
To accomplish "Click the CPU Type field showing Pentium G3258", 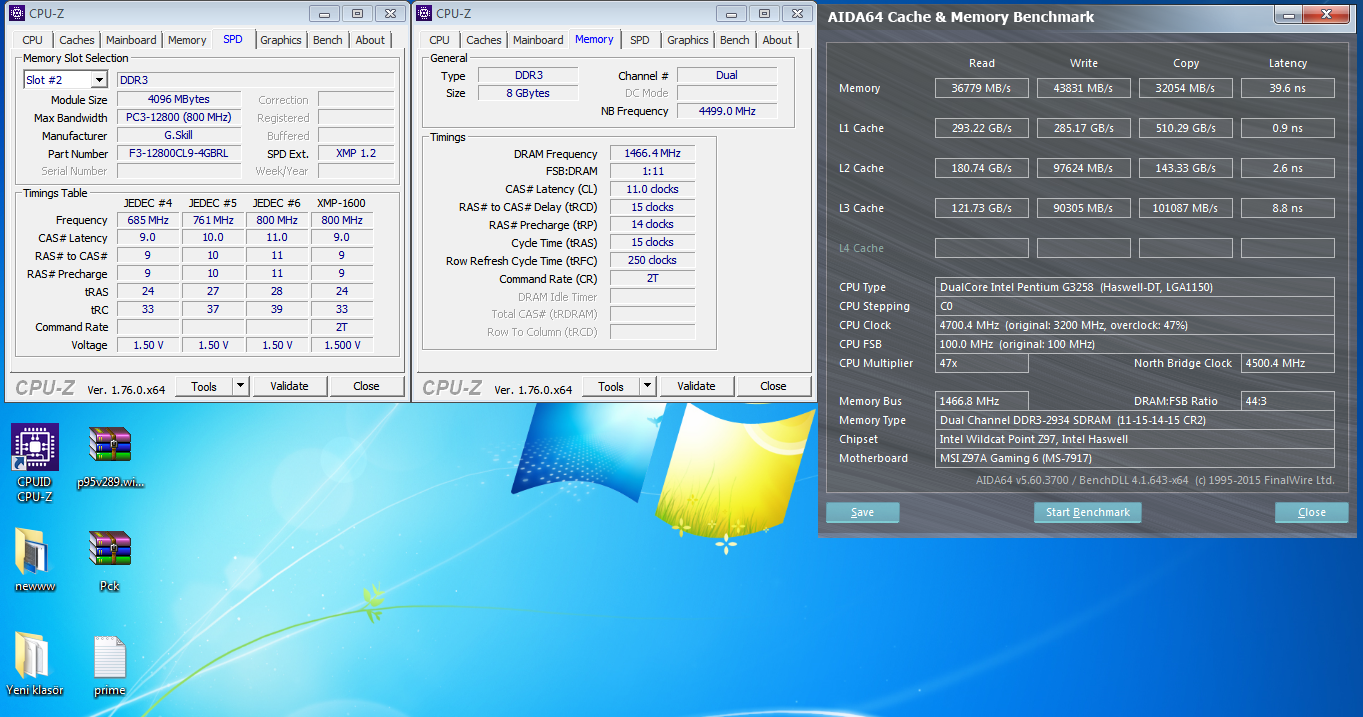I will 1135,287.
